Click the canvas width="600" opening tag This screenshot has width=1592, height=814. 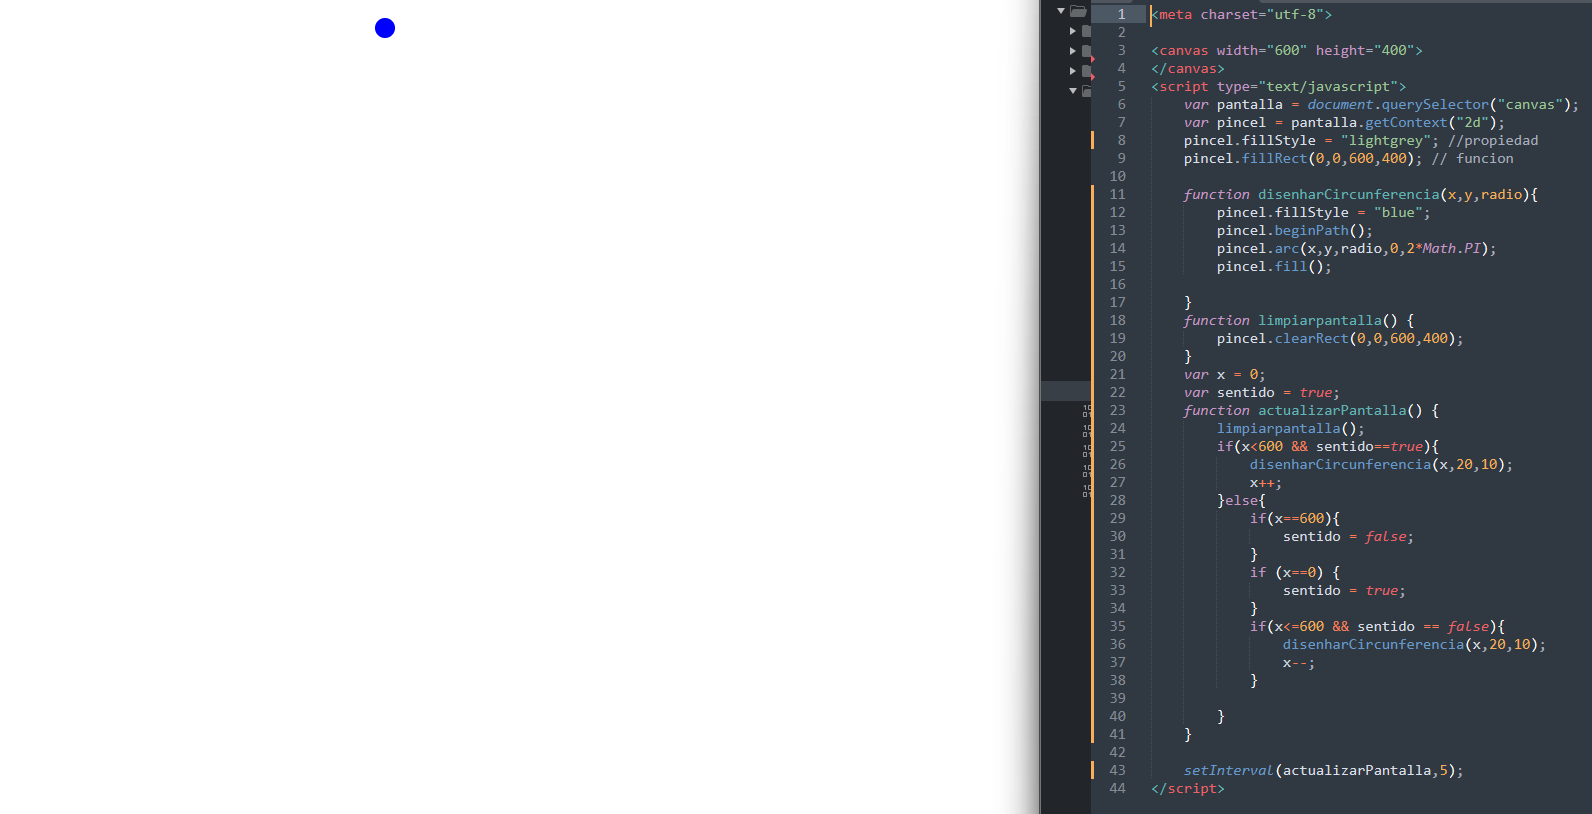pos(1287,51)
